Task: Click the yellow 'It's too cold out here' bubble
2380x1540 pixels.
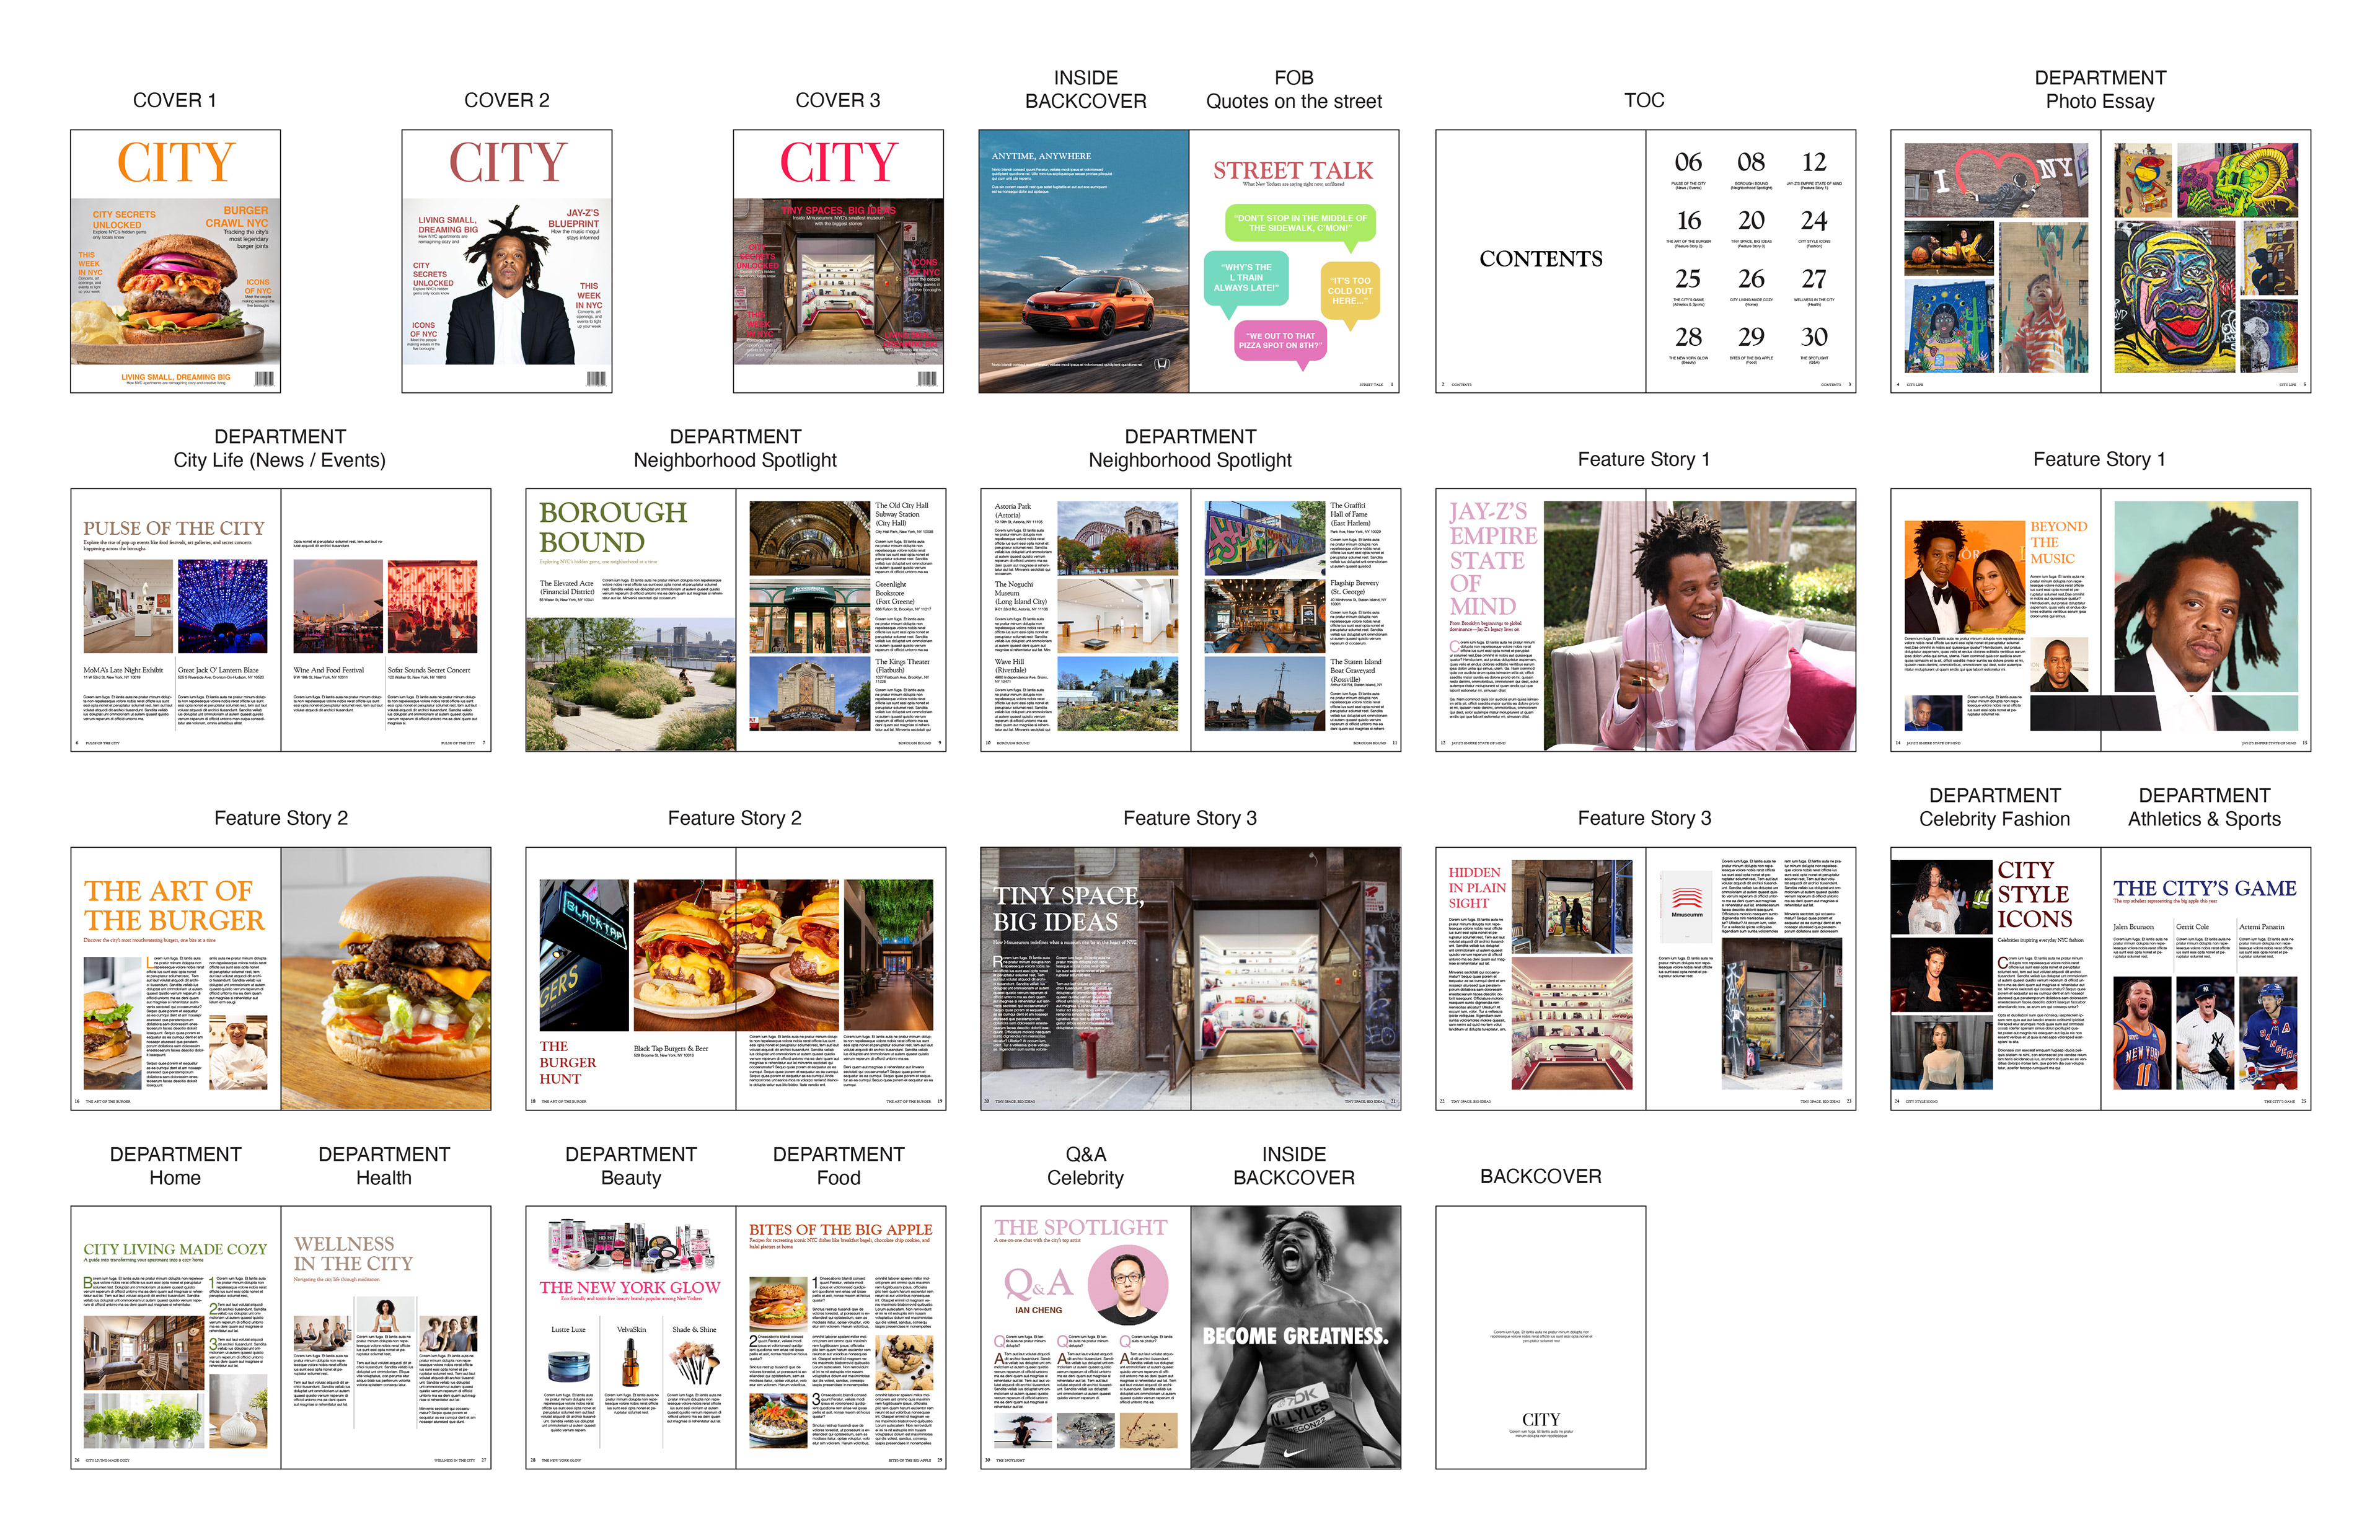Action: [1350, 290]
